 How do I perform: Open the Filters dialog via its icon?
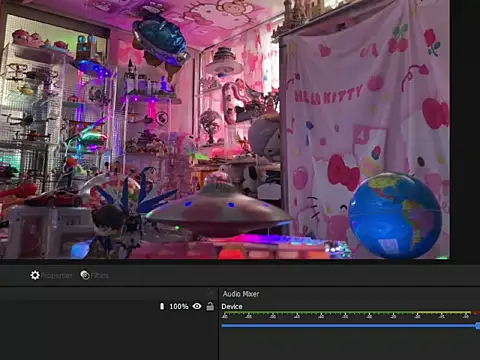pyautogui.click(x=85, y=275)
